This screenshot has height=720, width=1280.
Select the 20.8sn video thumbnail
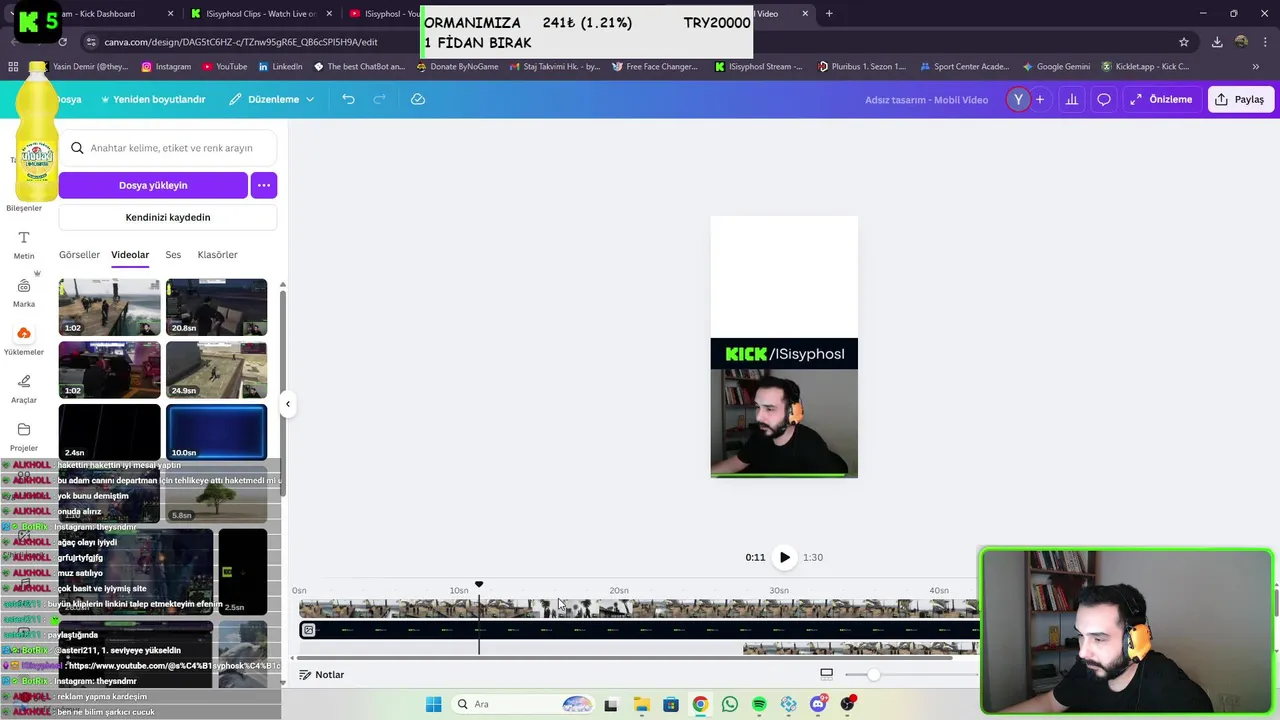coord(216,307)
